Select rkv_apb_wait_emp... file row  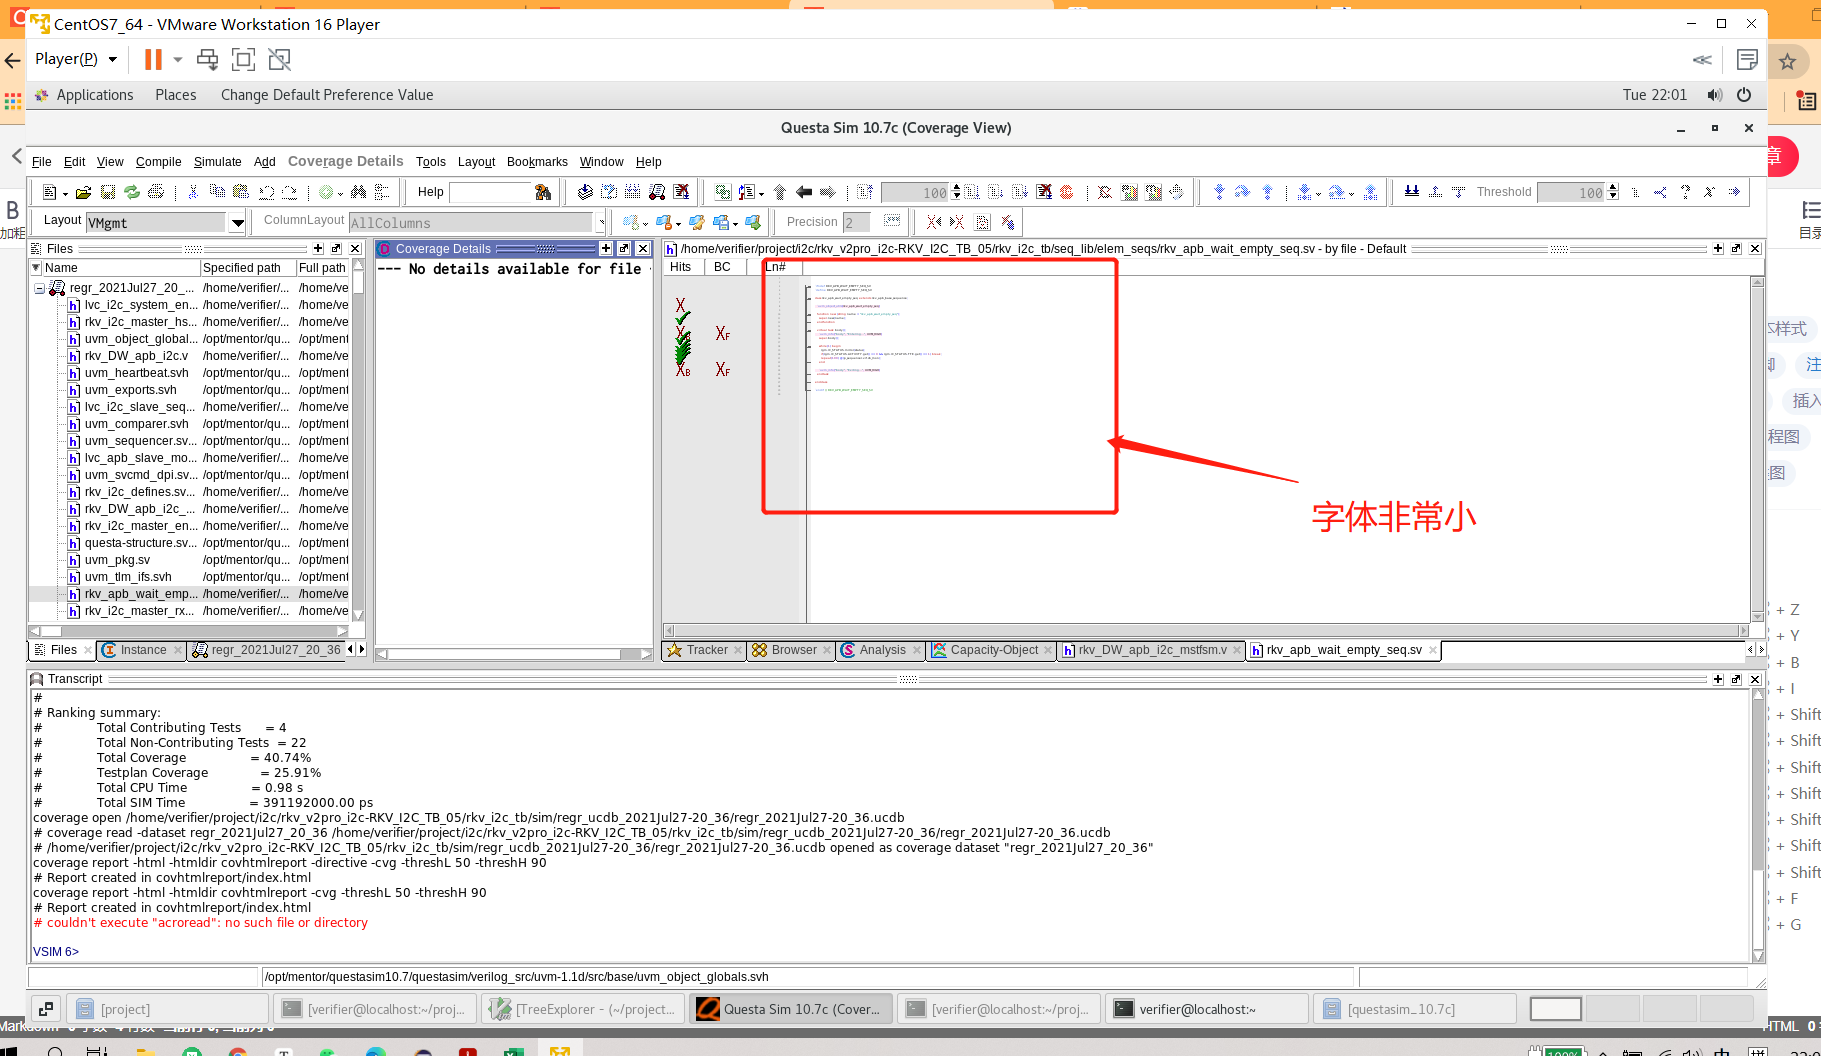(190, 594)
